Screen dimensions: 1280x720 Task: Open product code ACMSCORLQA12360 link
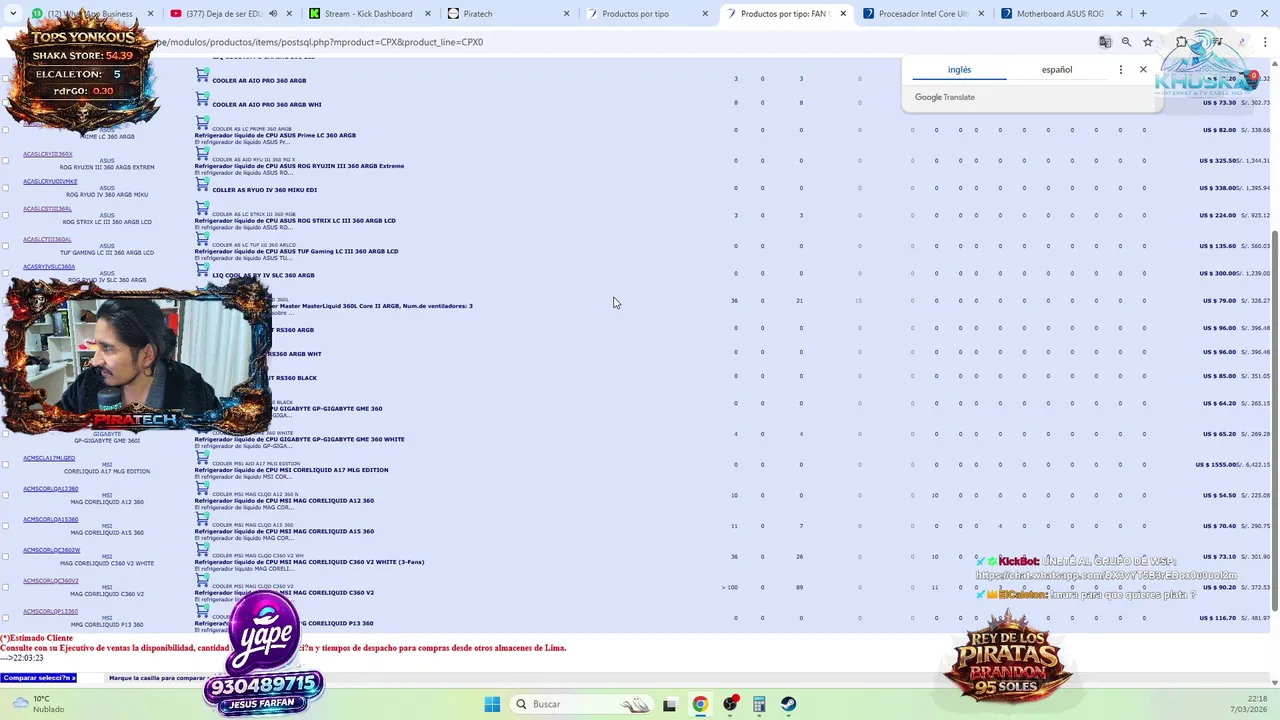[x=50, y=489]
